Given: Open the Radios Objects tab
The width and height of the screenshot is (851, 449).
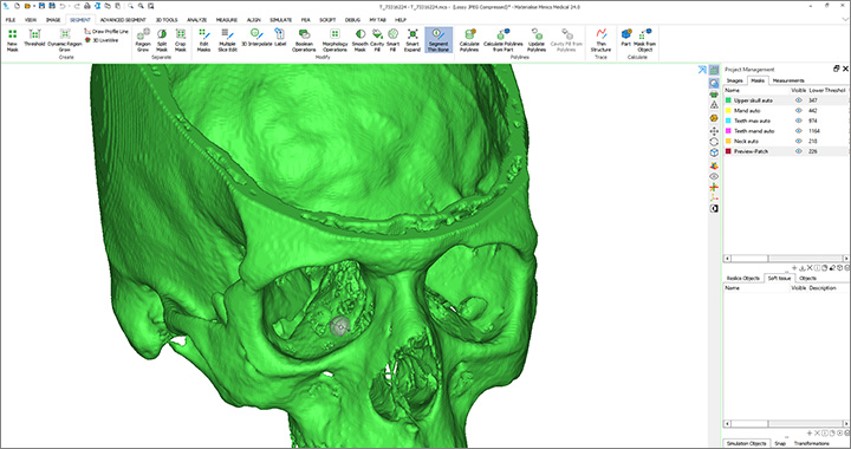Looking at the screenshot, I should click(x=743, y=278).
